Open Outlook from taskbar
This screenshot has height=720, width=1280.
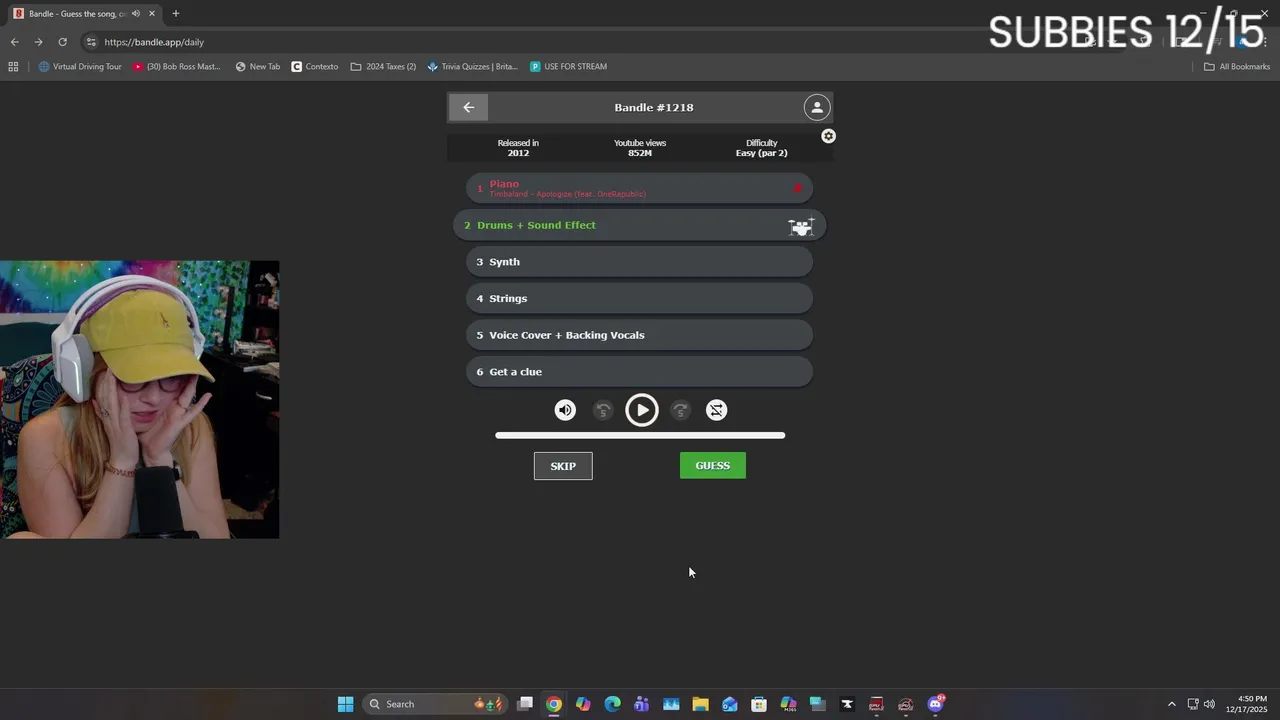tap(729, 704)
